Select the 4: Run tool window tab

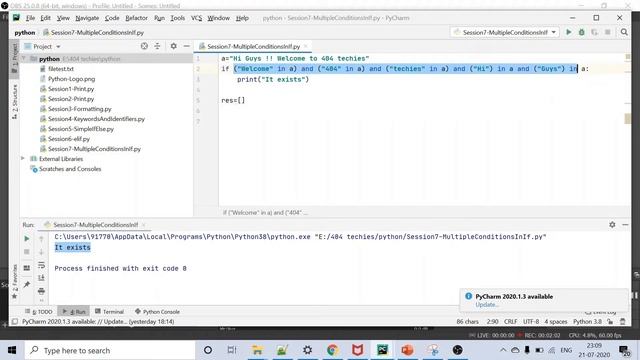pos(74,311)
